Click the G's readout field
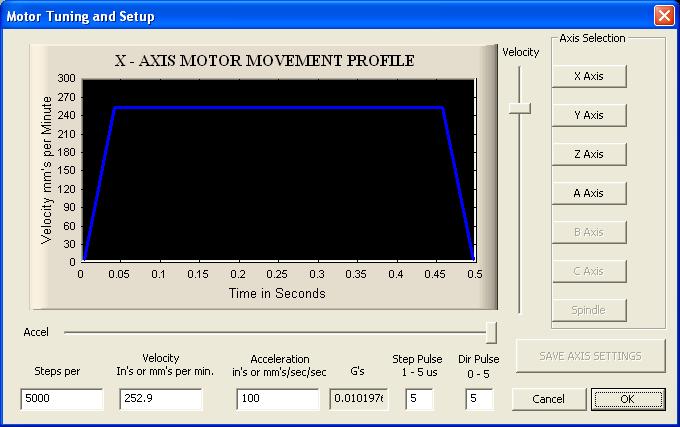This screenshot has width=680, height=427. pyautogui.click(x=358, y=399)
